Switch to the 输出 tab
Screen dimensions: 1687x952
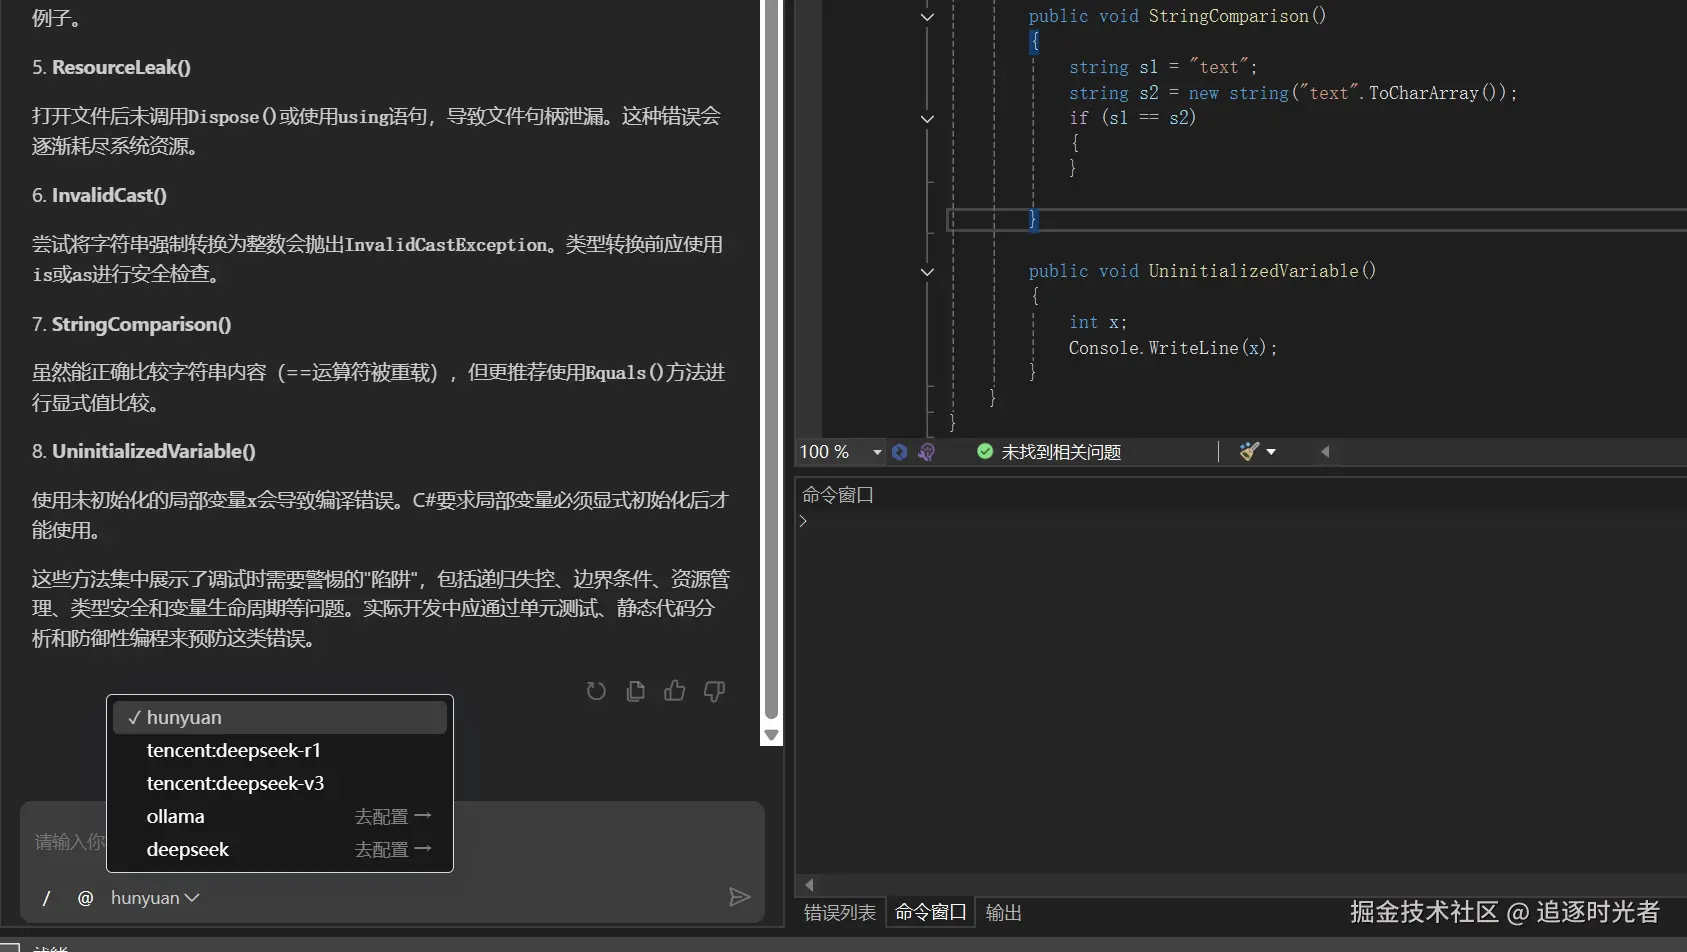pyautogui.click(x=1003, y=913)
